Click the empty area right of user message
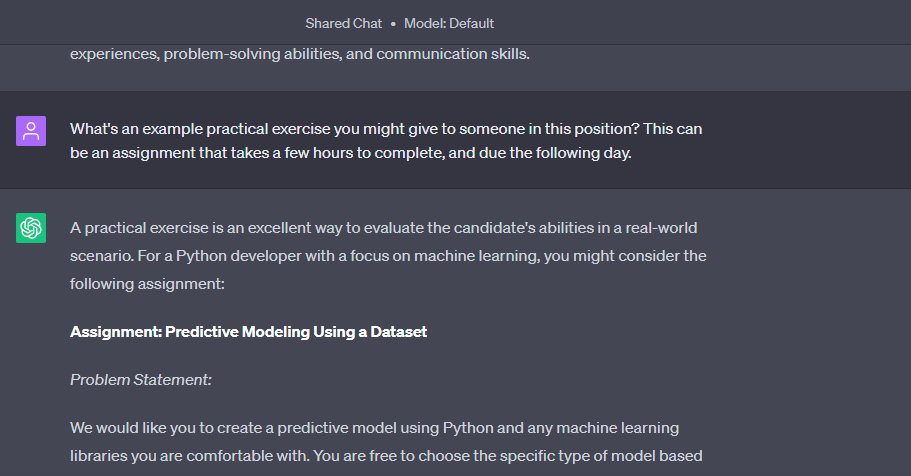The width and height of the screenshot is (911, 476). pyautogui.click(x=808, y=140)
